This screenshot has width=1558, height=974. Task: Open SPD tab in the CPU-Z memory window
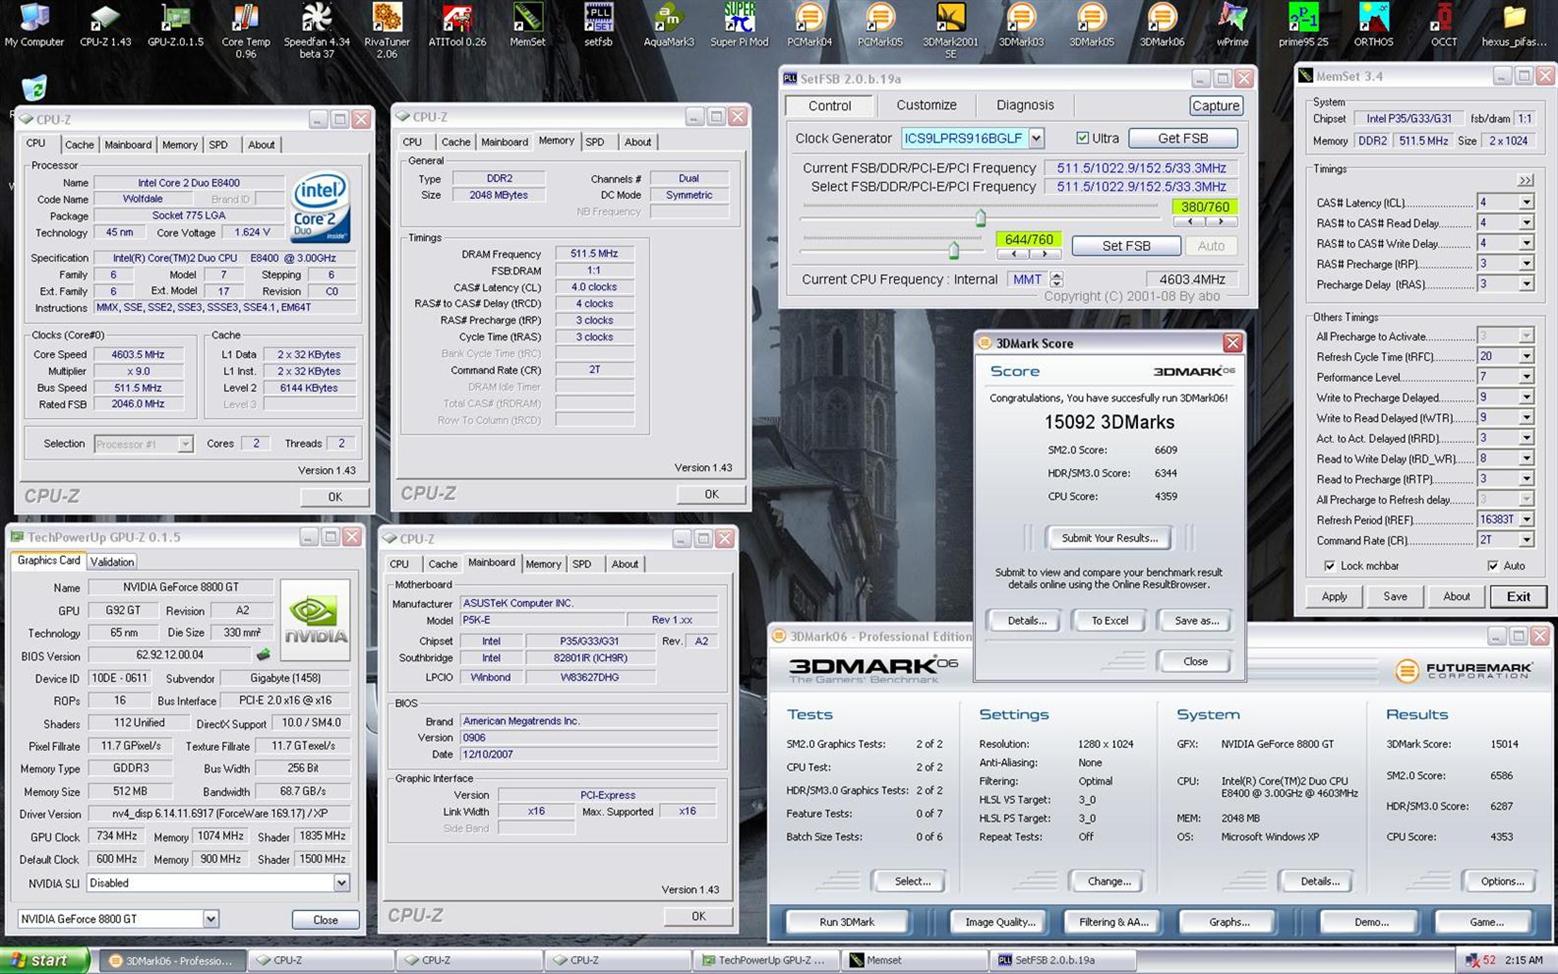pos(595,142)
